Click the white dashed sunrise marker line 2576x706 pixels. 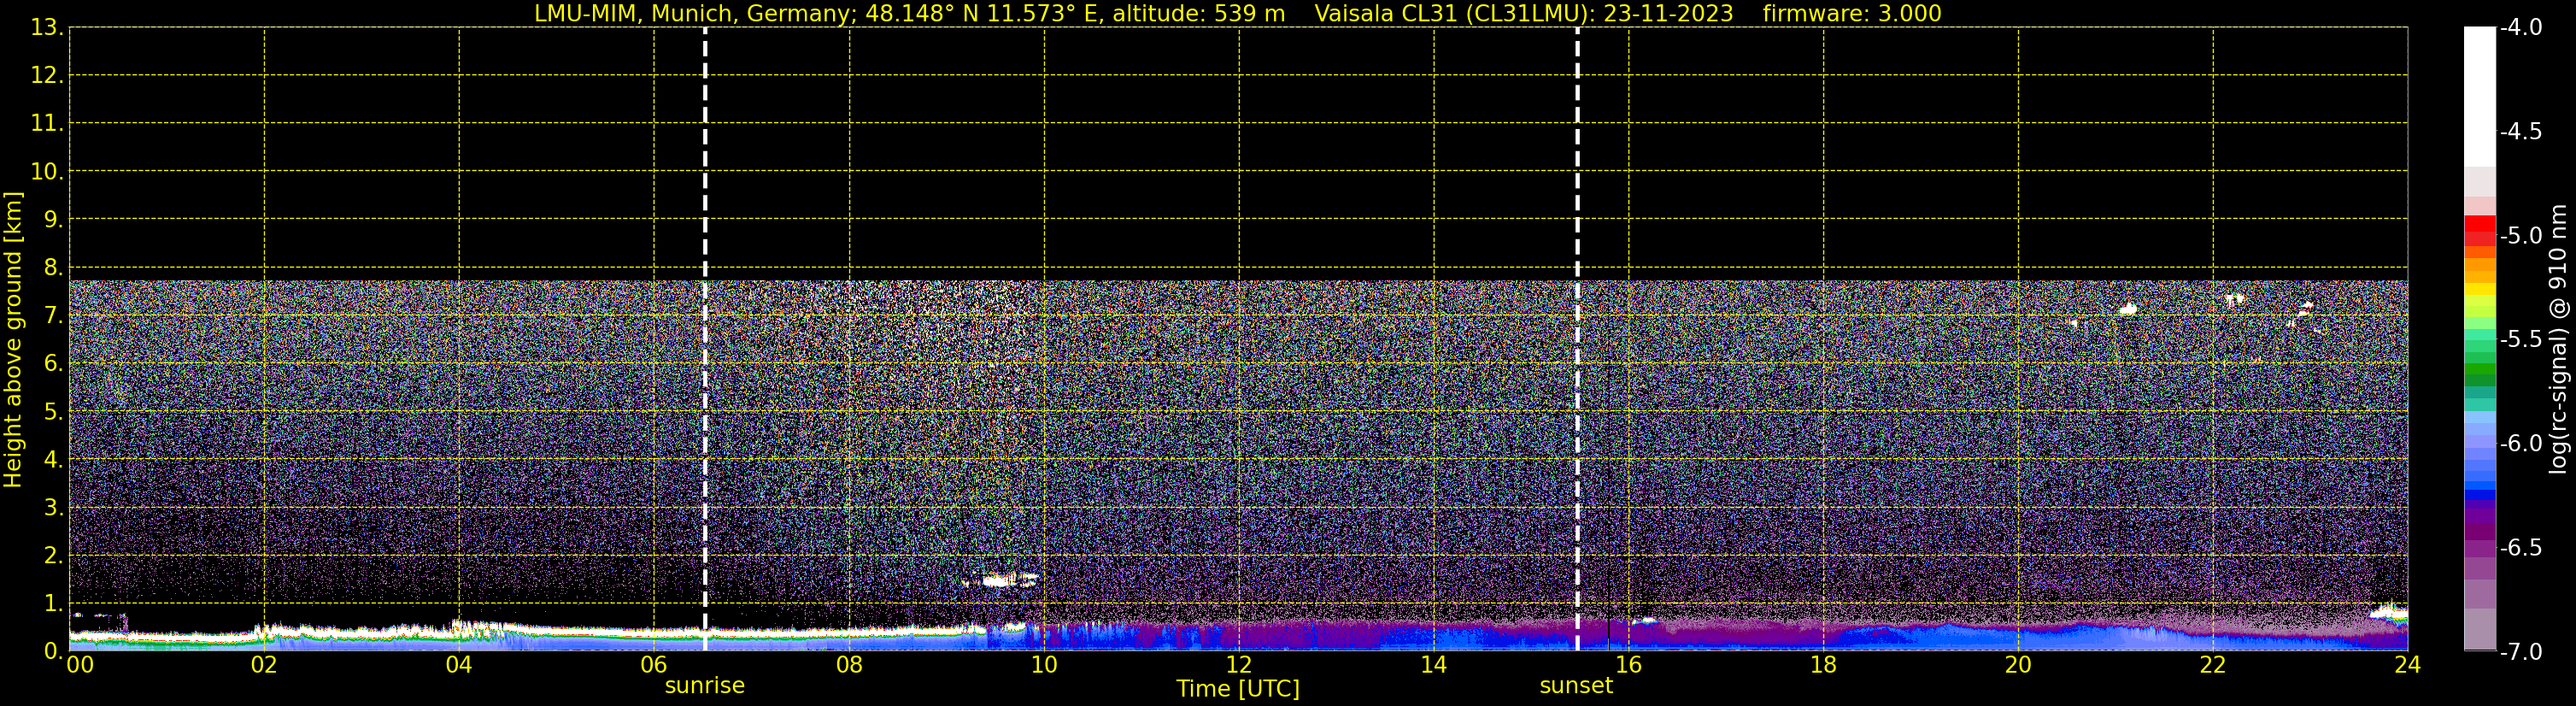(705, 339)
